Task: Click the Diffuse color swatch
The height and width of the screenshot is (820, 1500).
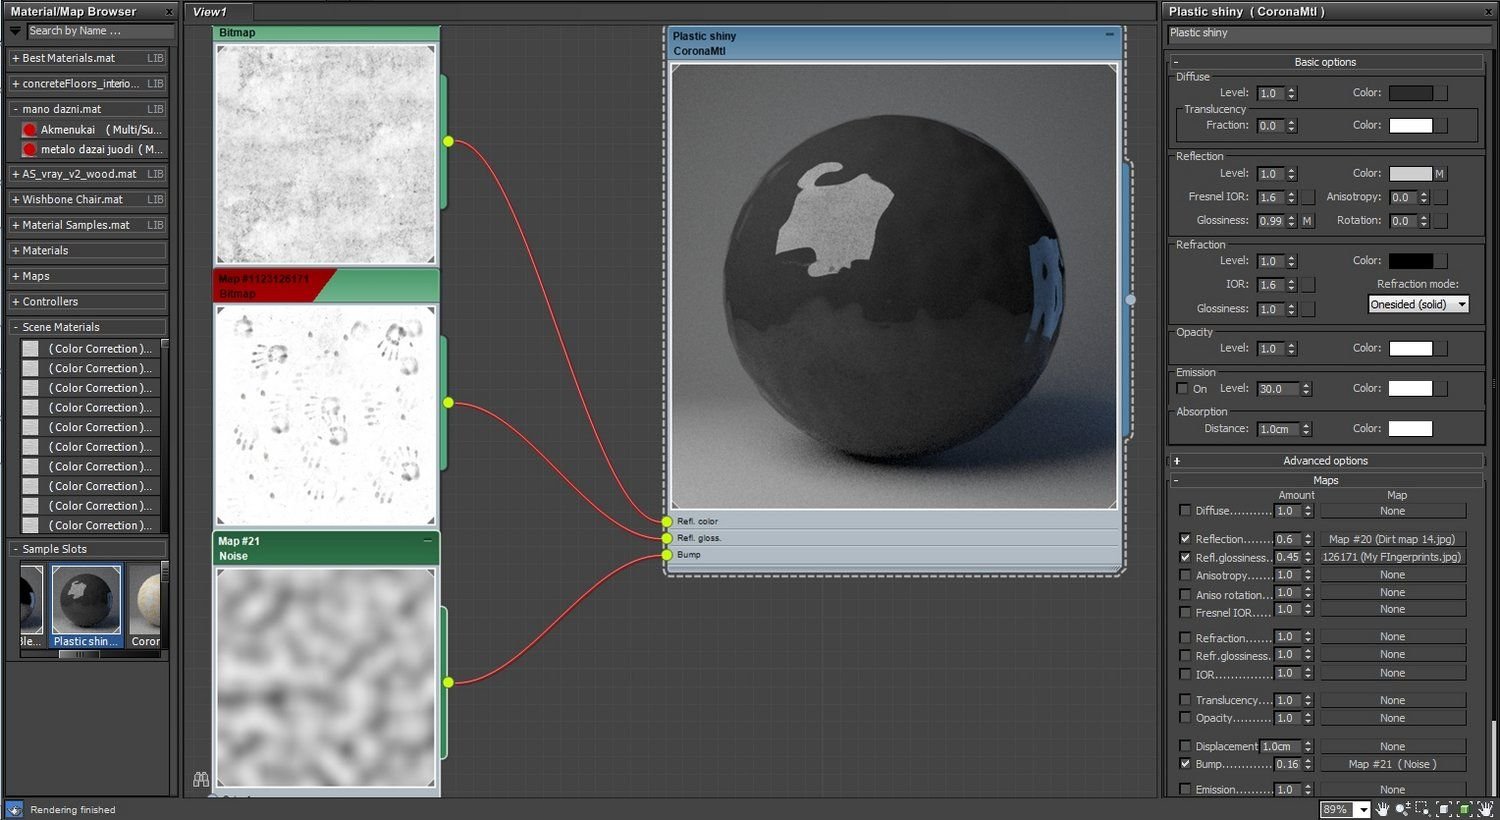Action: (x=1410, y=93)
